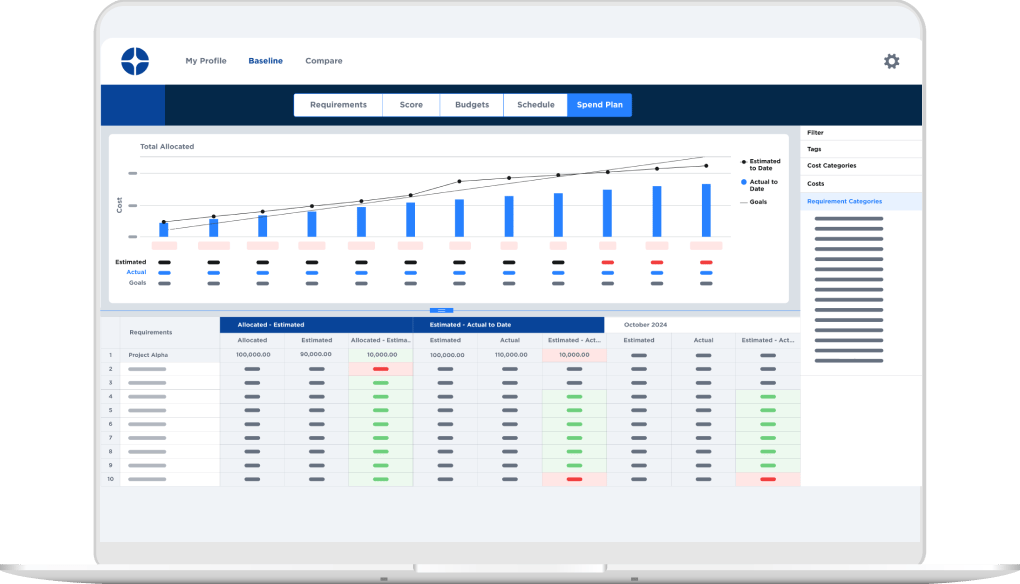This screenshot has width=1020, height=584.
Task: Select the Spend Plan tab
Action: coord(599,105)
